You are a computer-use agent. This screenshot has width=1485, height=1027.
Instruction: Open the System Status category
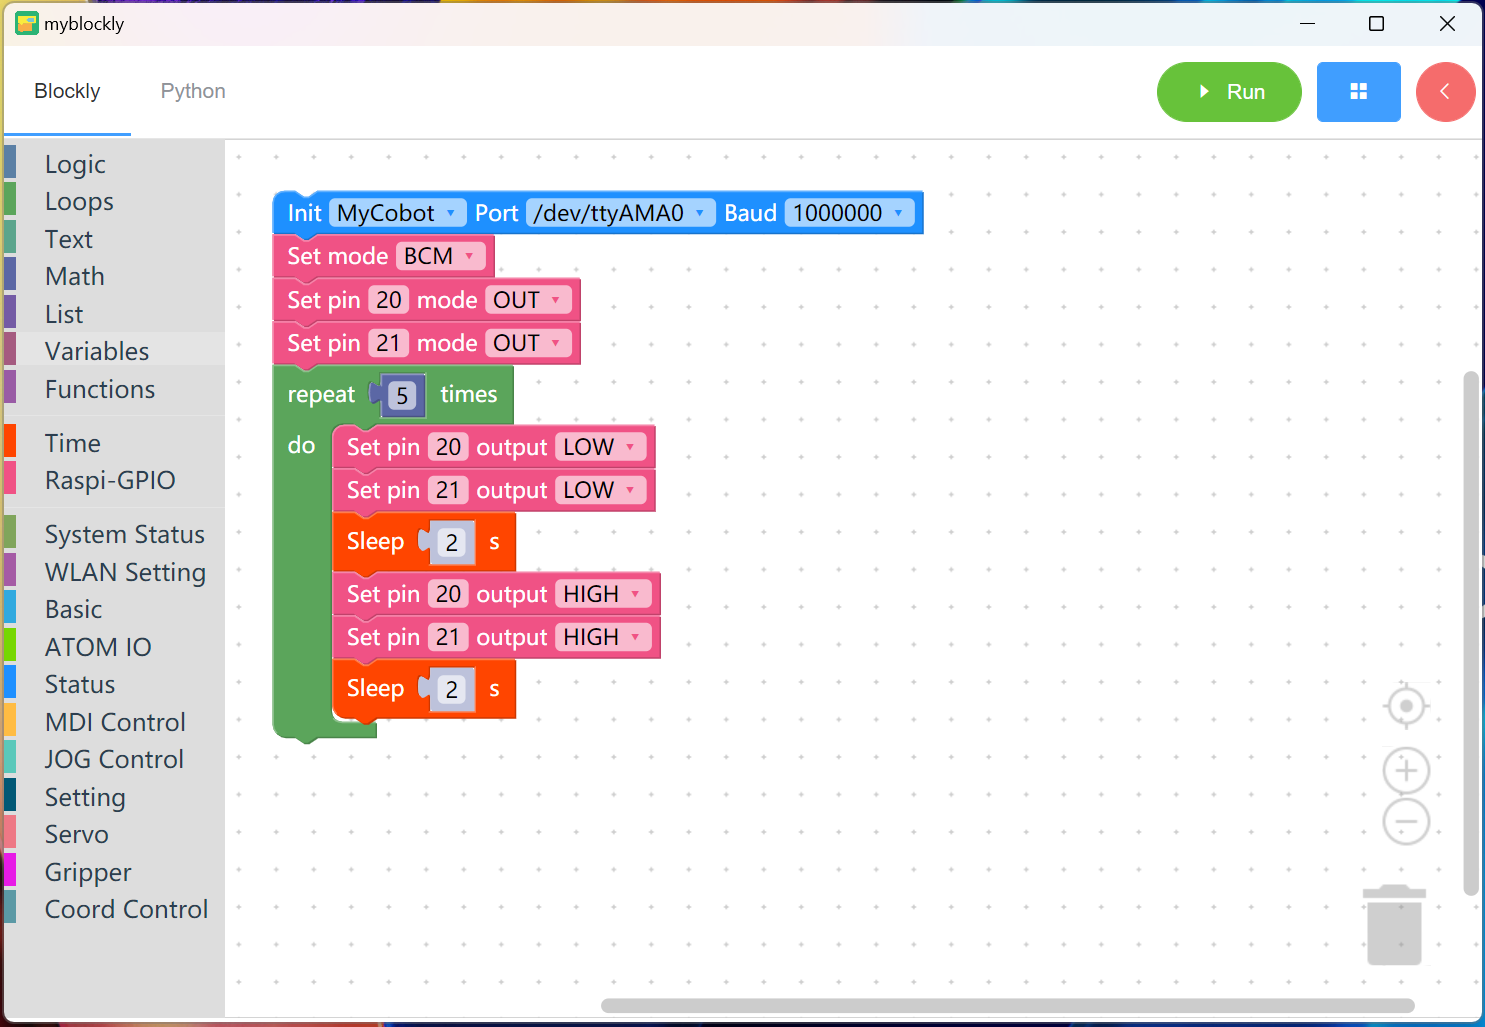tap(114, 534)
